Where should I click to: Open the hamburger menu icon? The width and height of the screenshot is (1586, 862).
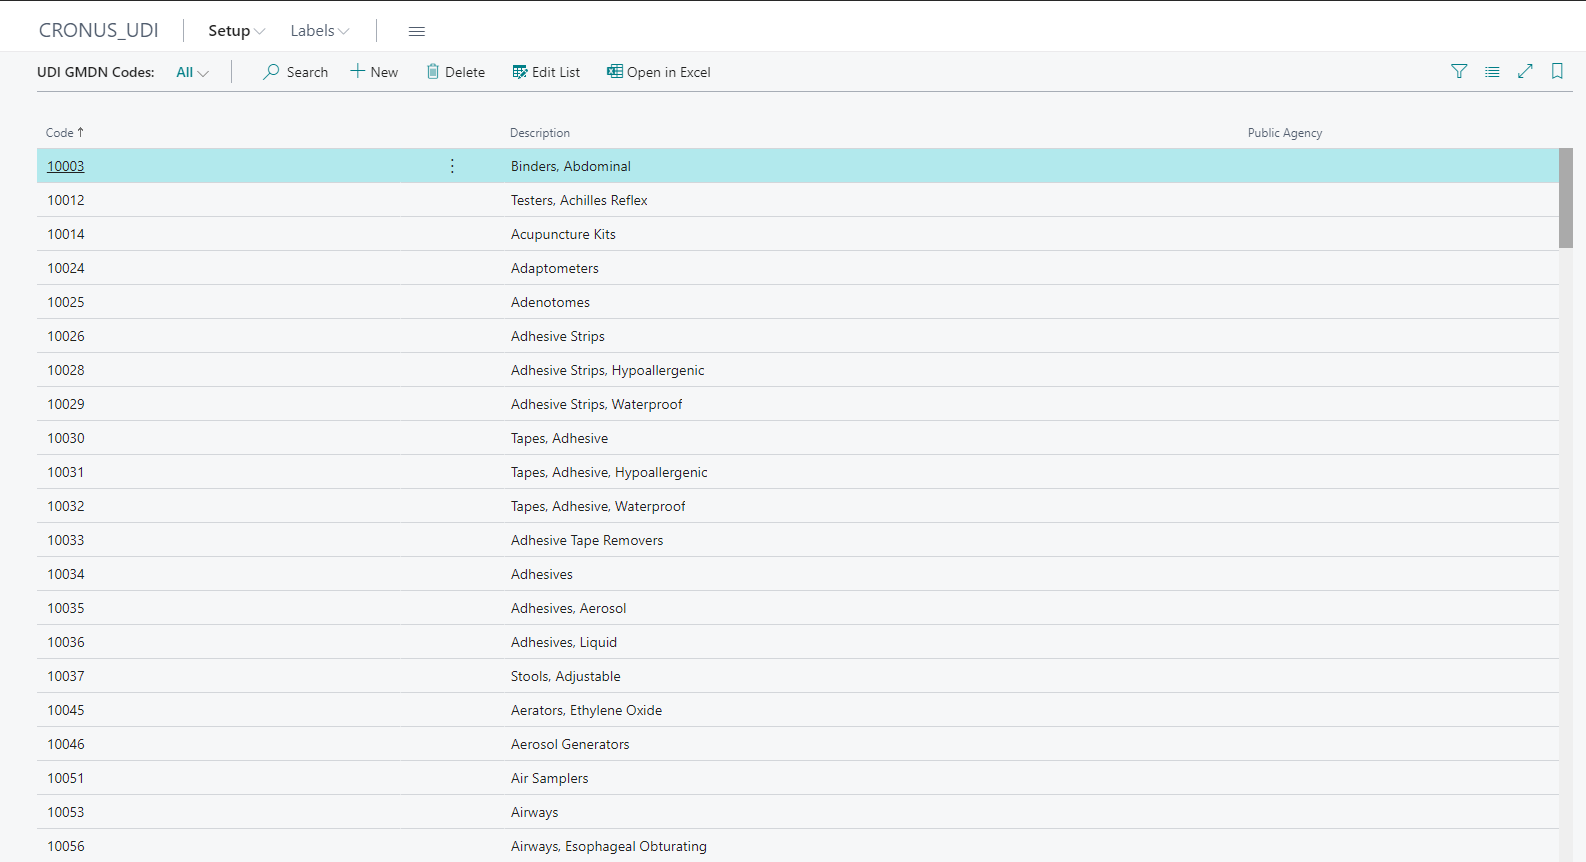(417, 31)
